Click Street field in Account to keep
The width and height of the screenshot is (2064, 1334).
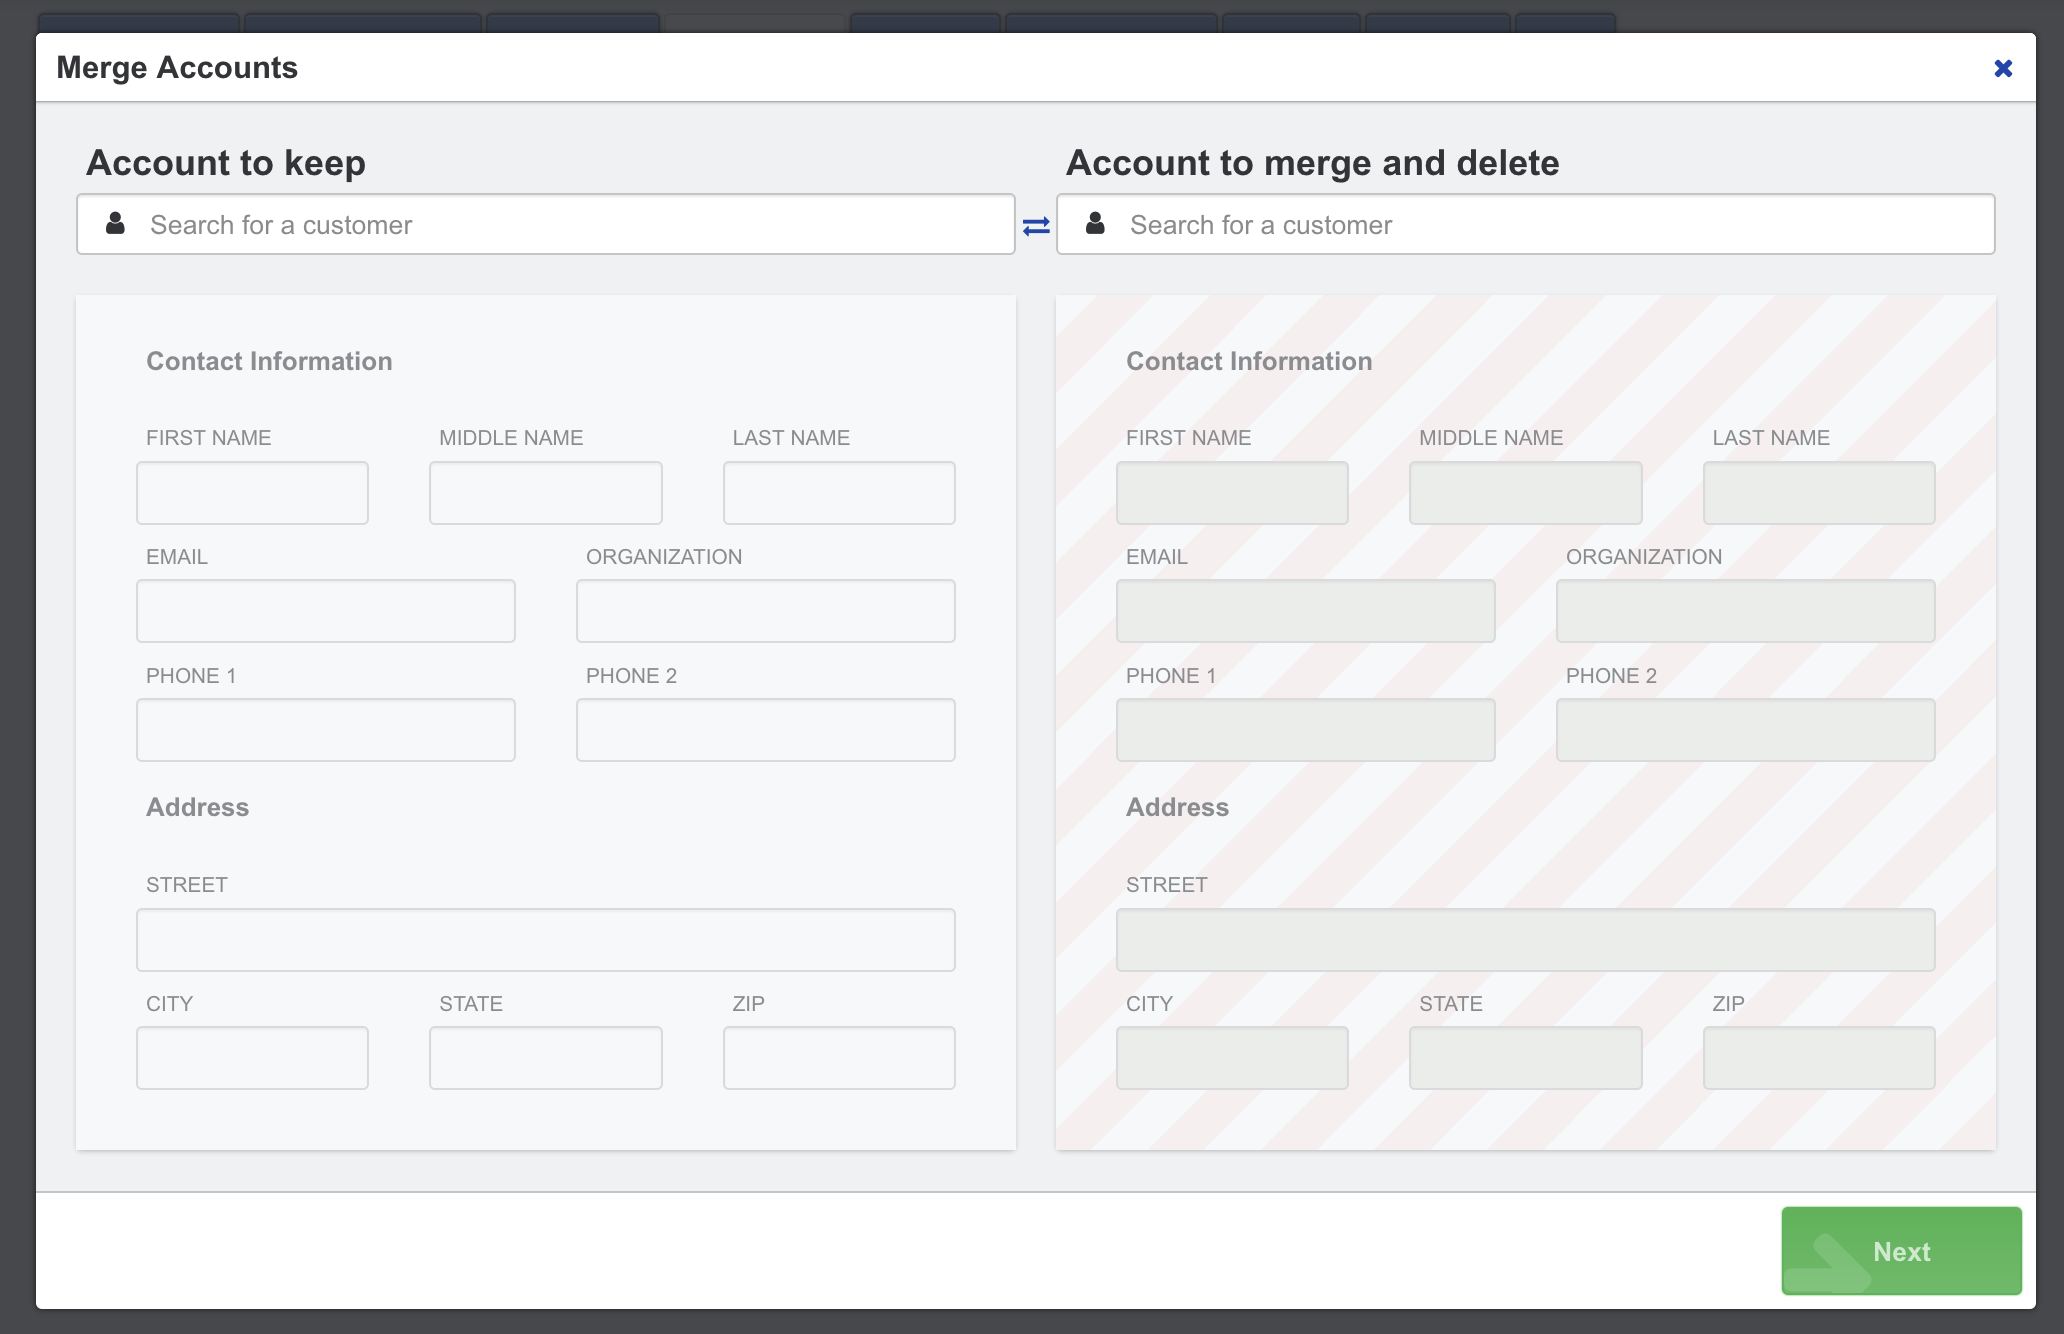[546, 940]
